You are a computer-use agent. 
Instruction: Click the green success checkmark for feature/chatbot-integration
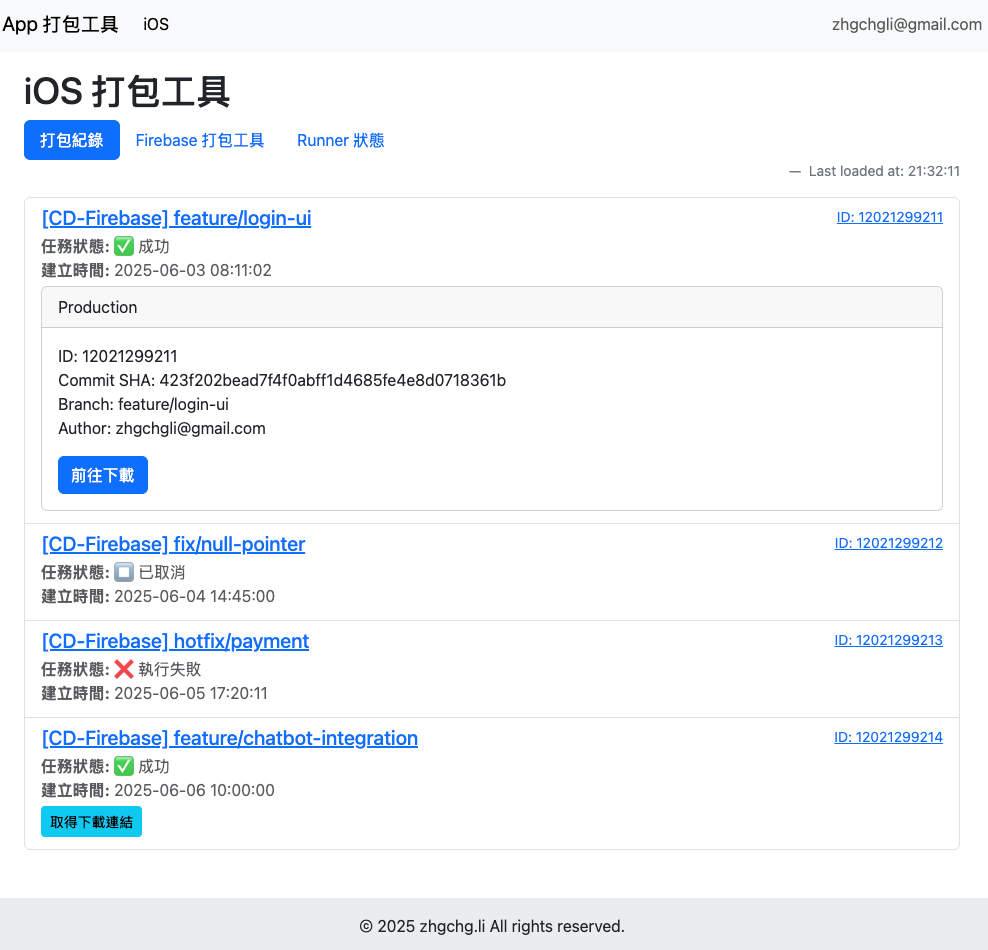click(x=124, y=766)
